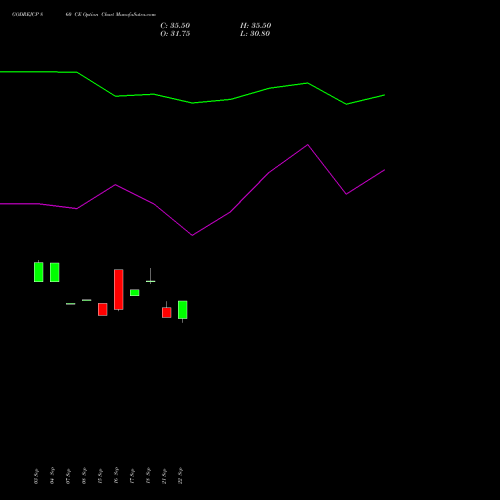Viewport: 500px width, 500px height.
Task: Click the 21 Sep date label
Action: (164, 476)
